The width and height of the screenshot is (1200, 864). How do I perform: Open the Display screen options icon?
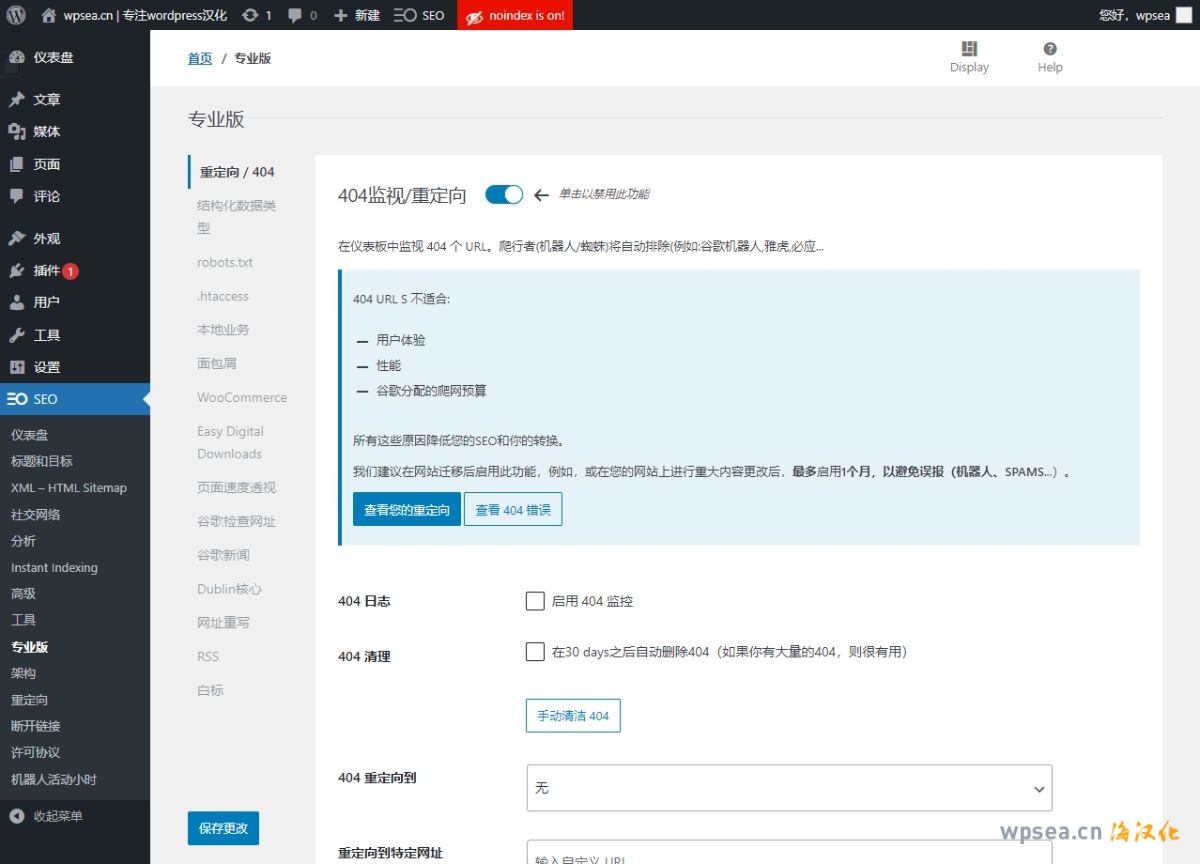tap(969, 49)
